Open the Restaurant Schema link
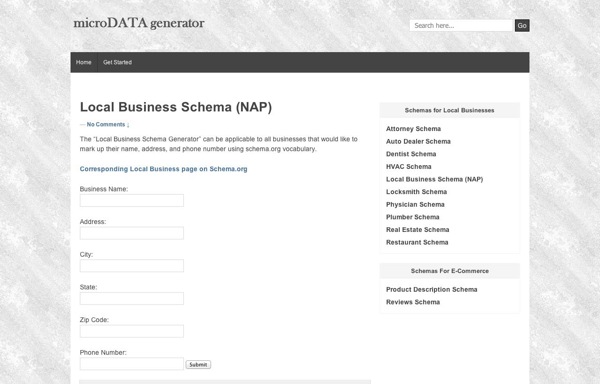600x384 pixels. coord(417,242)
